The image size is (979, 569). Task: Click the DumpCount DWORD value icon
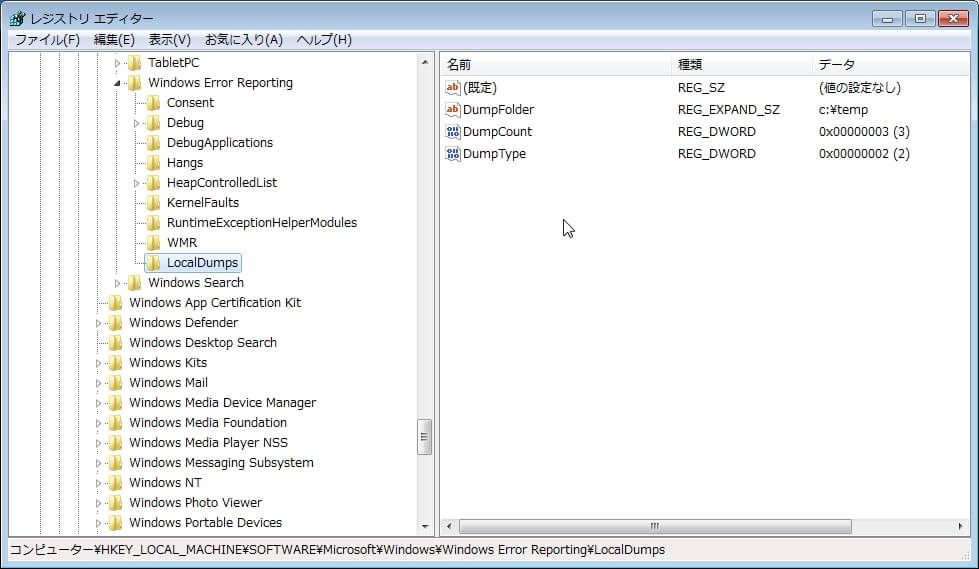click(453, 132)
